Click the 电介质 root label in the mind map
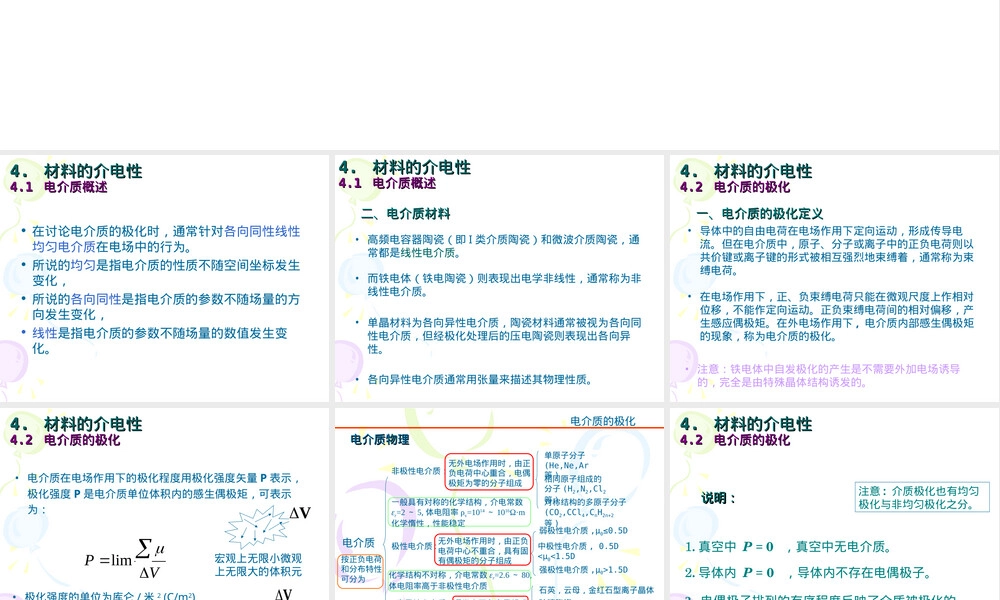This screenshot has height=600, width=1000. coord(358,543)
